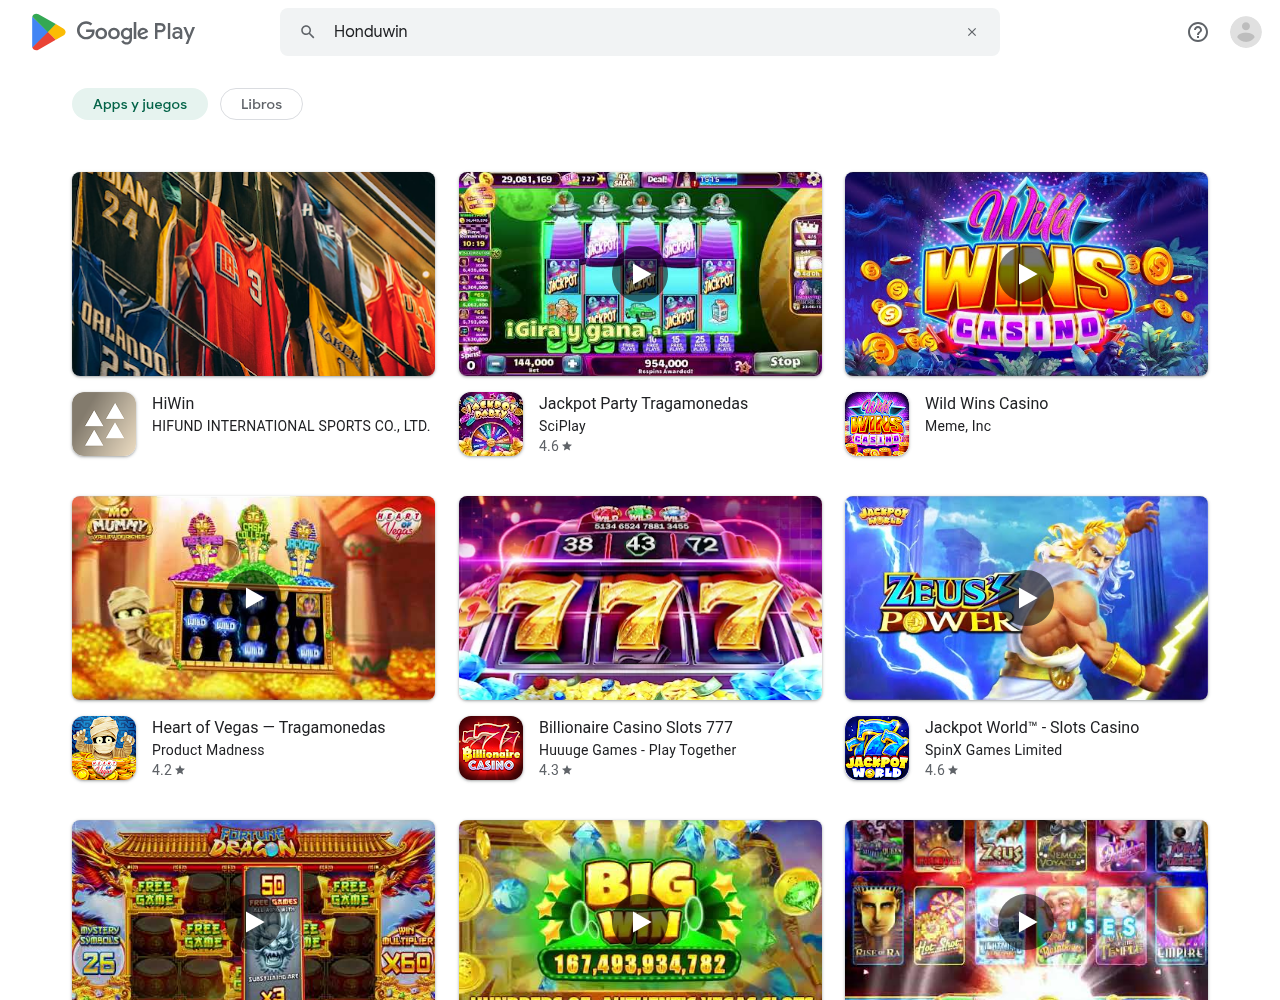
Task: Open the HiWin app icon
Action: [x=104, y=424]
